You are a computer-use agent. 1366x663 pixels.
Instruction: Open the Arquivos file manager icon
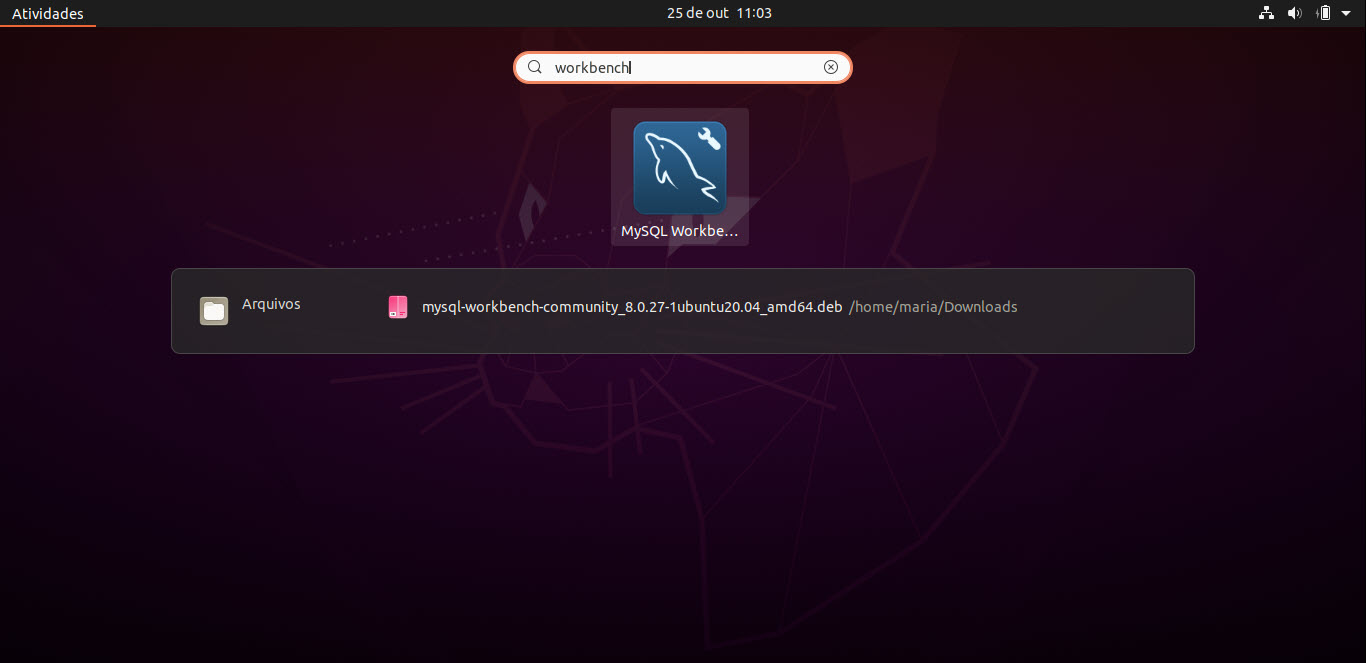coord(214,311)
